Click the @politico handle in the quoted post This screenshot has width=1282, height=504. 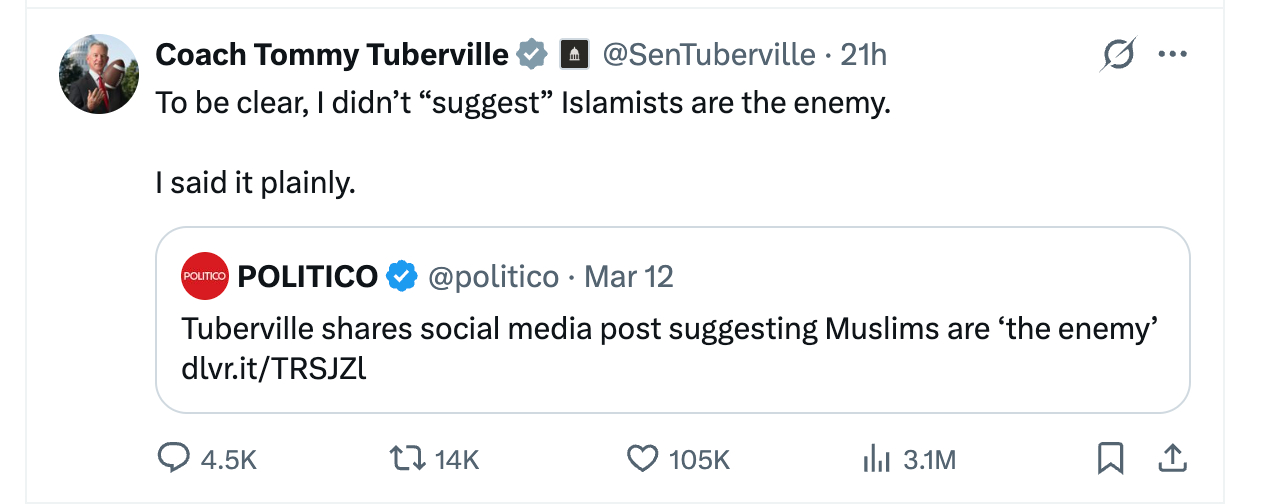(493, 276)
